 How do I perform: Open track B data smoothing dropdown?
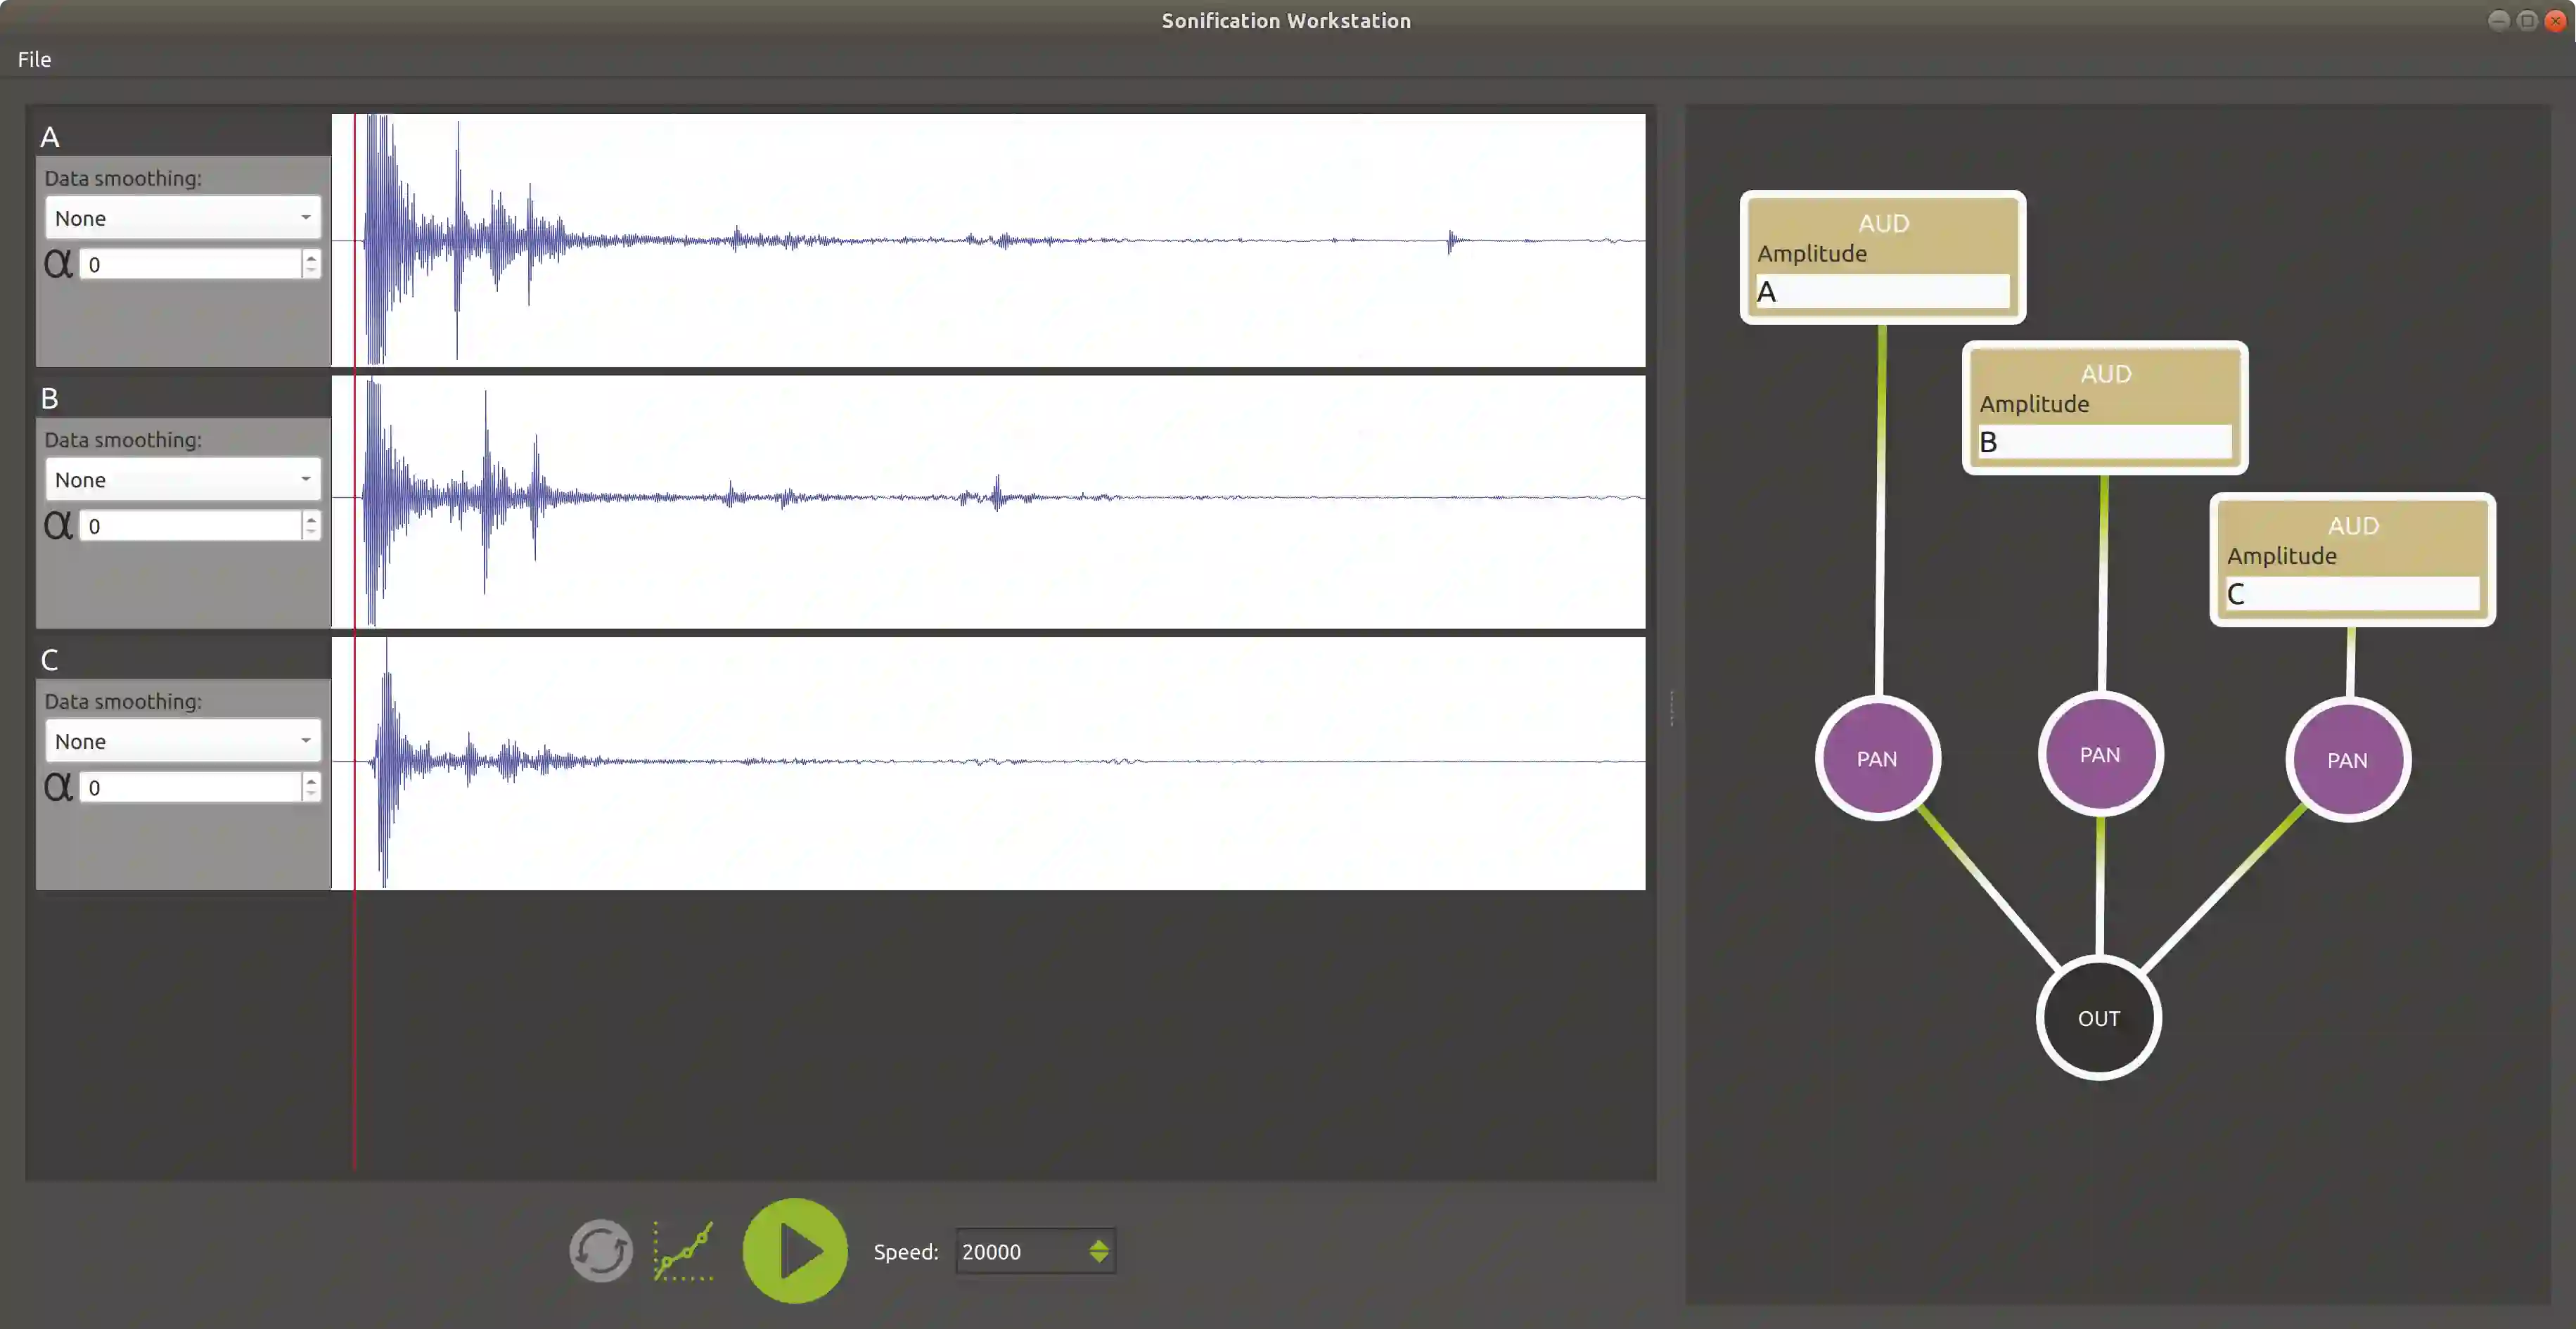tap(182, 479)
